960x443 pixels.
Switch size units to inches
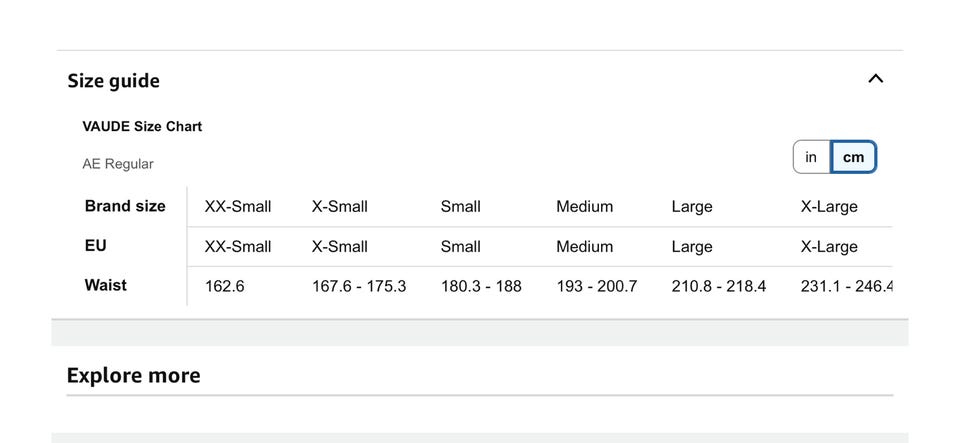pos(811,157)
